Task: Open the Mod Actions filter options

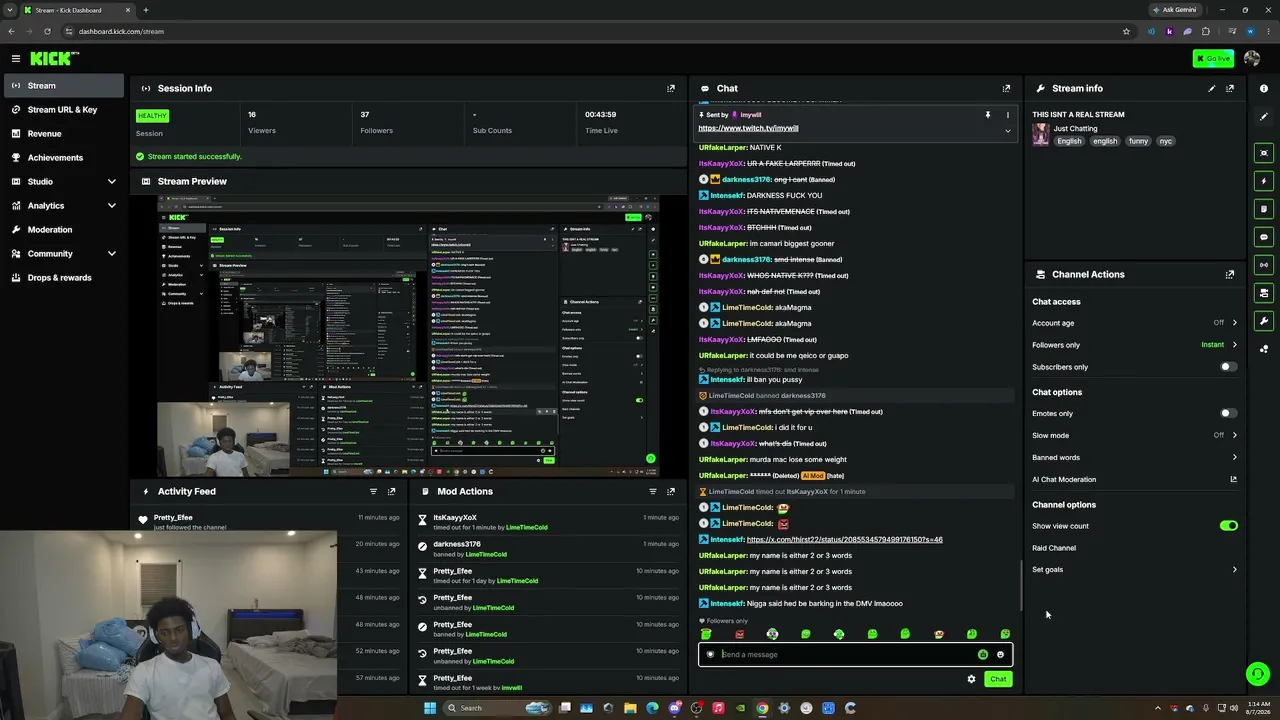Action: coord(653,491)
